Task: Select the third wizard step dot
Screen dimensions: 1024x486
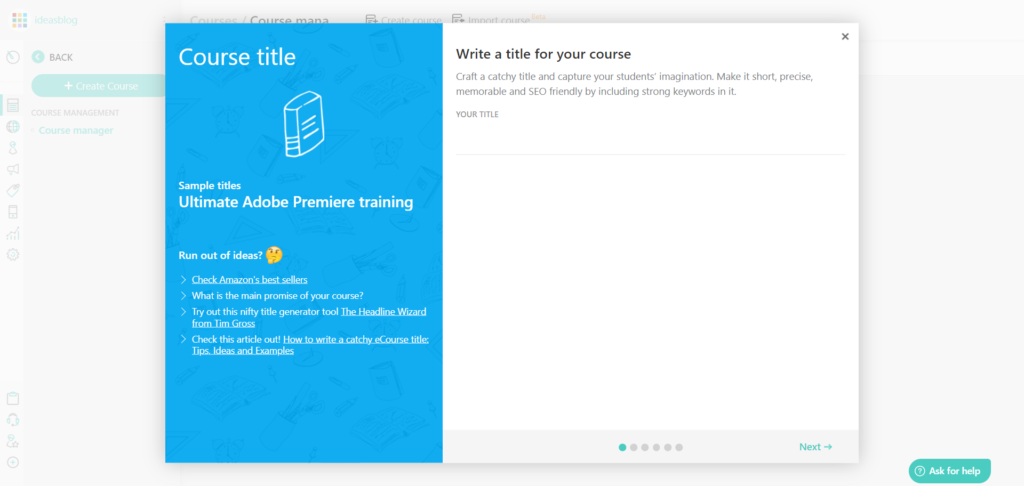Action: 645,447
